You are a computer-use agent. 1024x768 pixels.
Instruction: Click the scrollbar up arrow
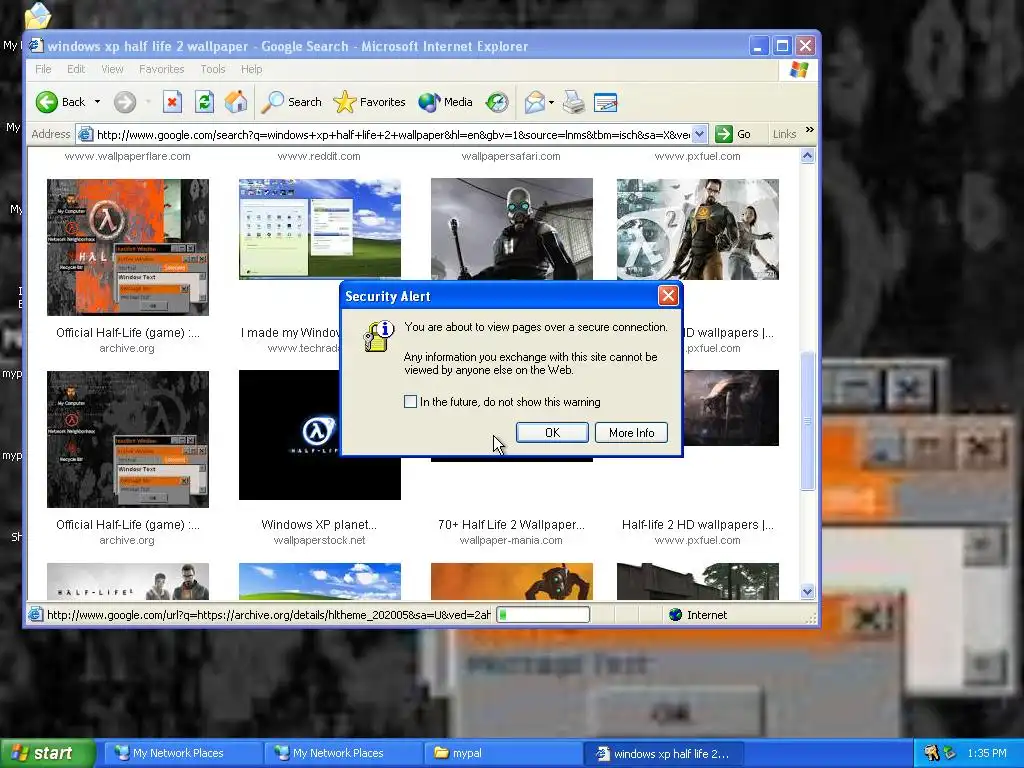[807, 156]
